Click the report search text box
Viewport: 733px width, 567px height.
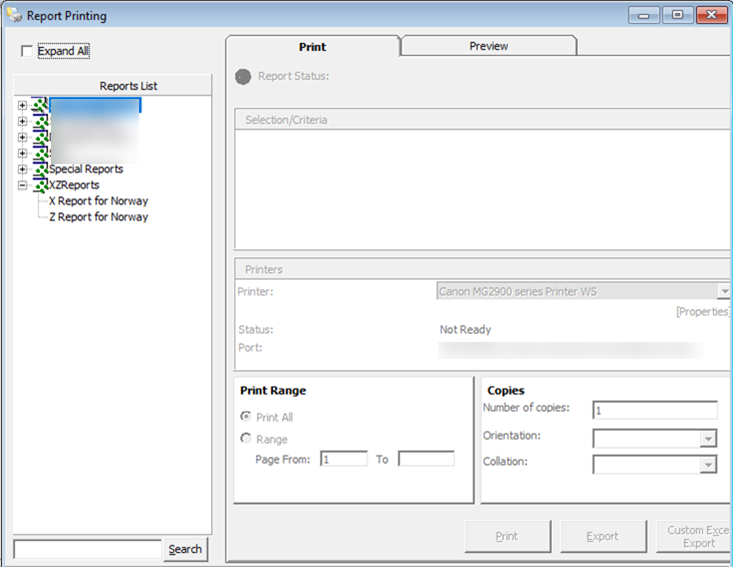[x=87, y=549]
